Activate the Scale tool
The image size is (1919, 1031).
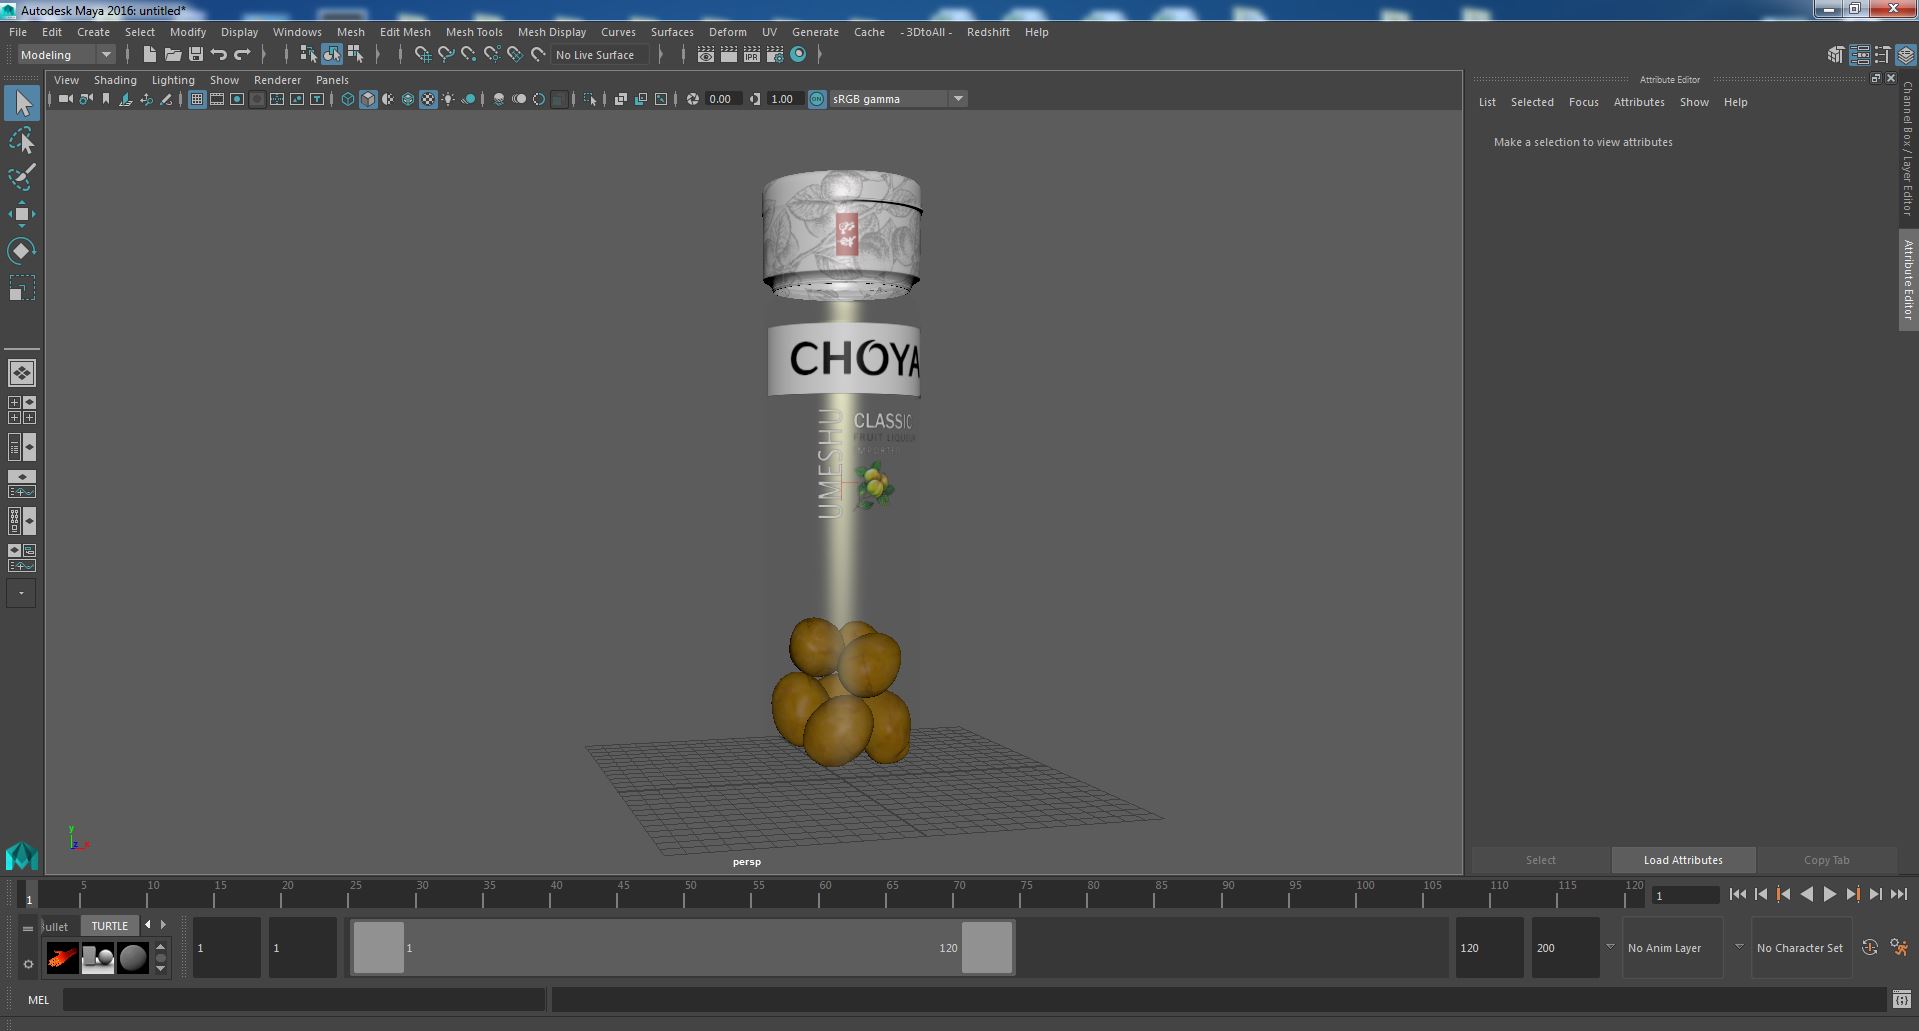point(22,288)
